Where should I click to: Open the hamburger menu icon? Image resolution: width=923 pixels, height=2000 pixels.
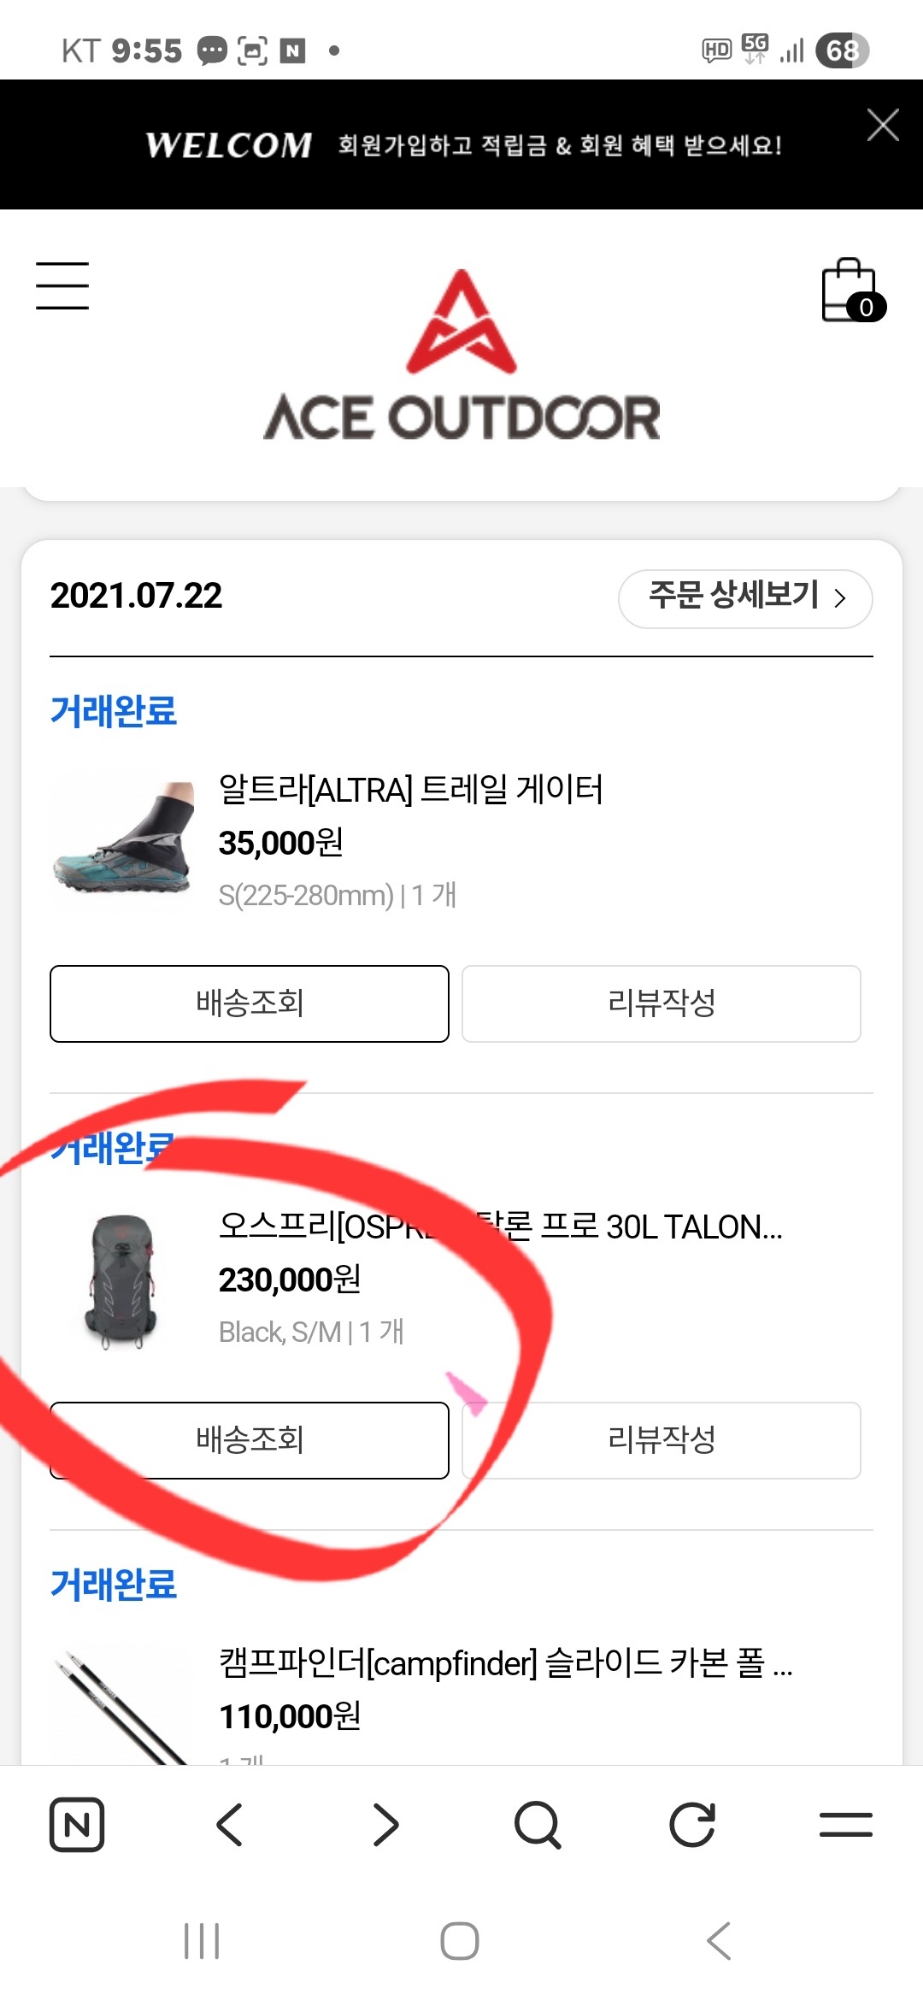62,286
